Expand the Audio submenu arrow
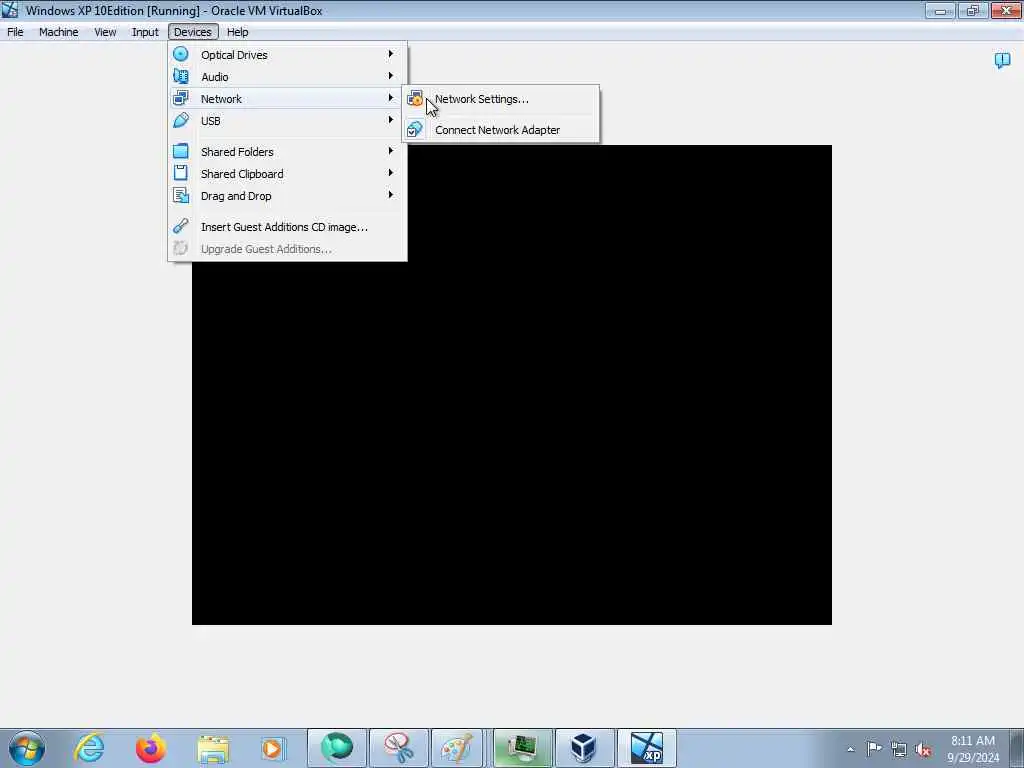The image size is (1024, 768). click(x=391, y=76)
